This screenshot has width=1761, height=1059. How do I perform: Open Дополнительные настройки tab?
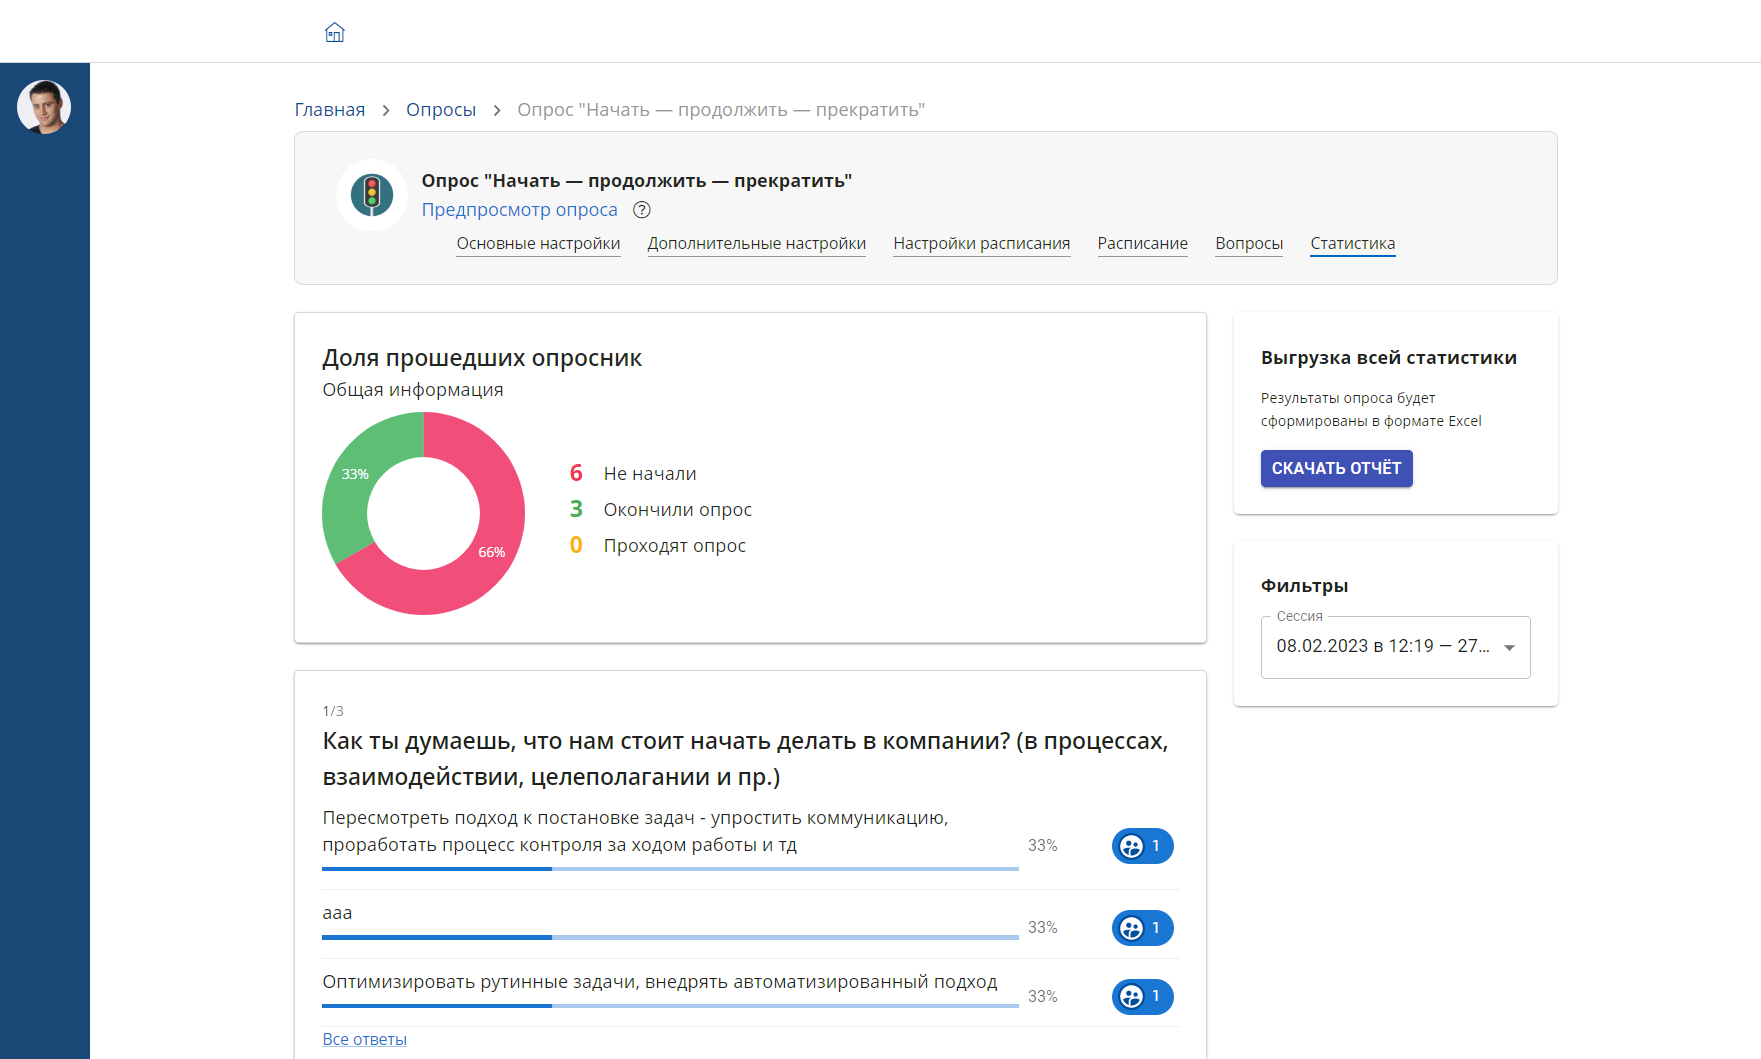pos(756,244)
